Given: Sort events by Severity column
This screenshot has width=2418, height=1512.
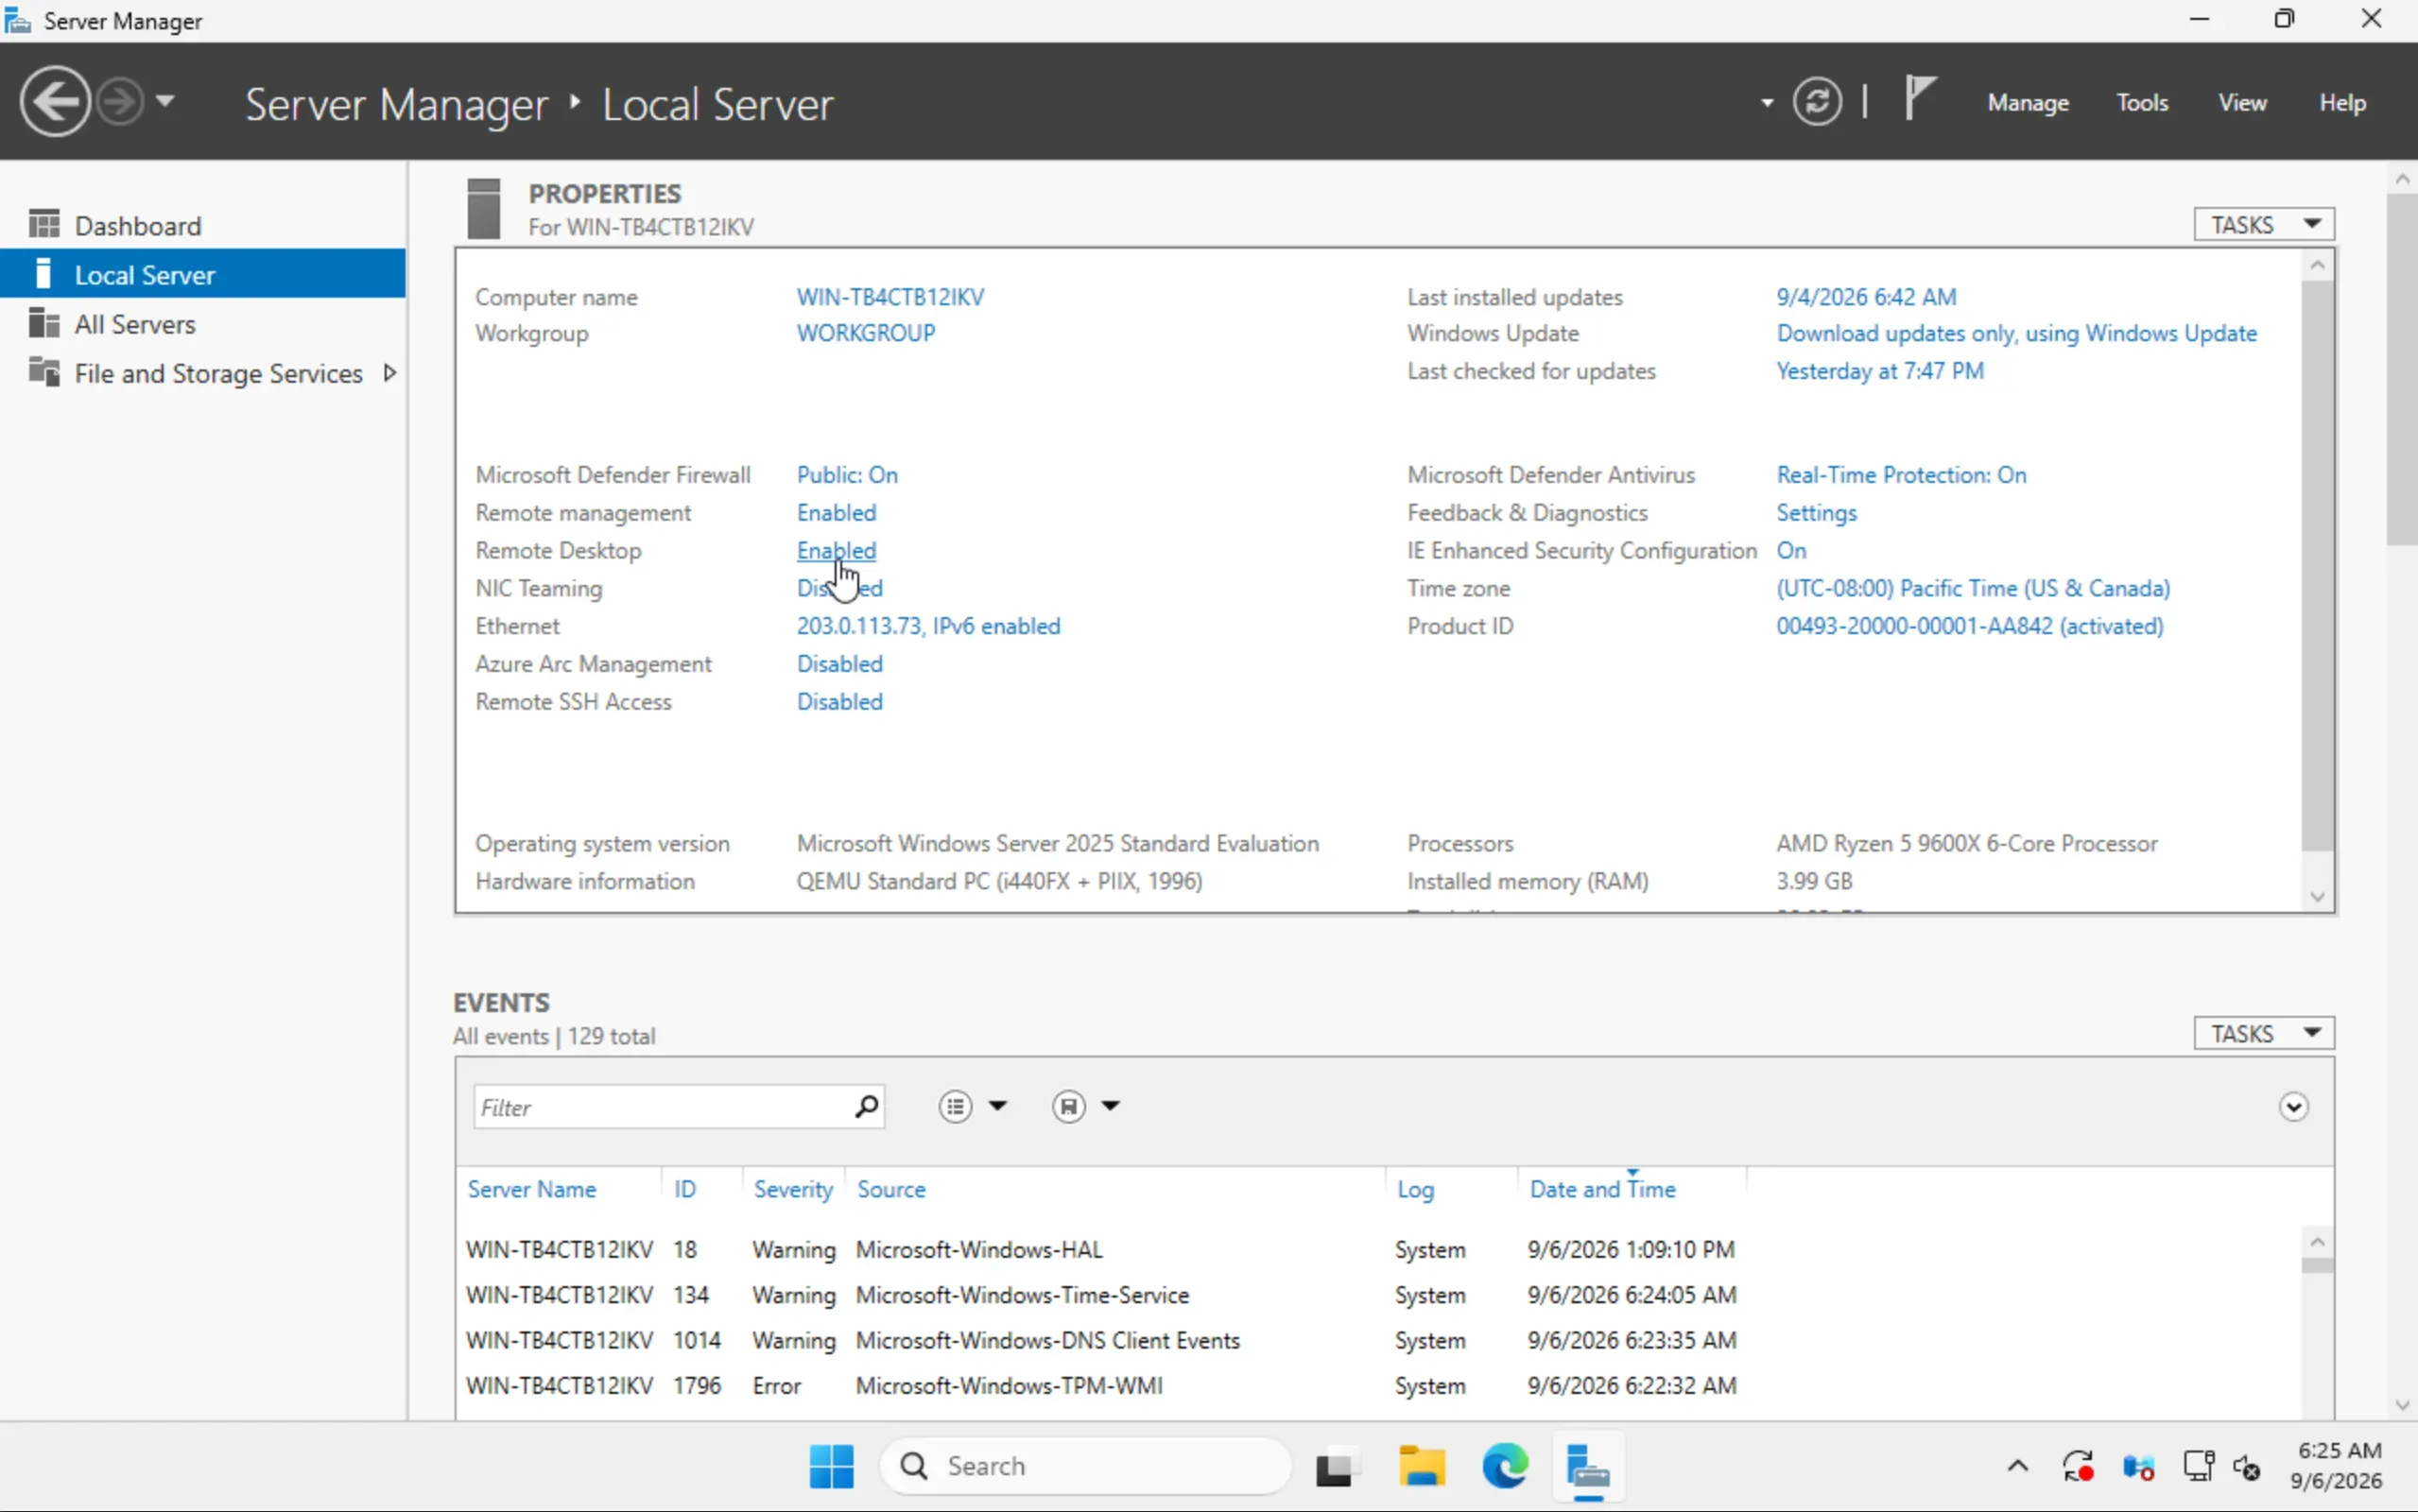Looking at the screenshot, I should click(793, 1189).
